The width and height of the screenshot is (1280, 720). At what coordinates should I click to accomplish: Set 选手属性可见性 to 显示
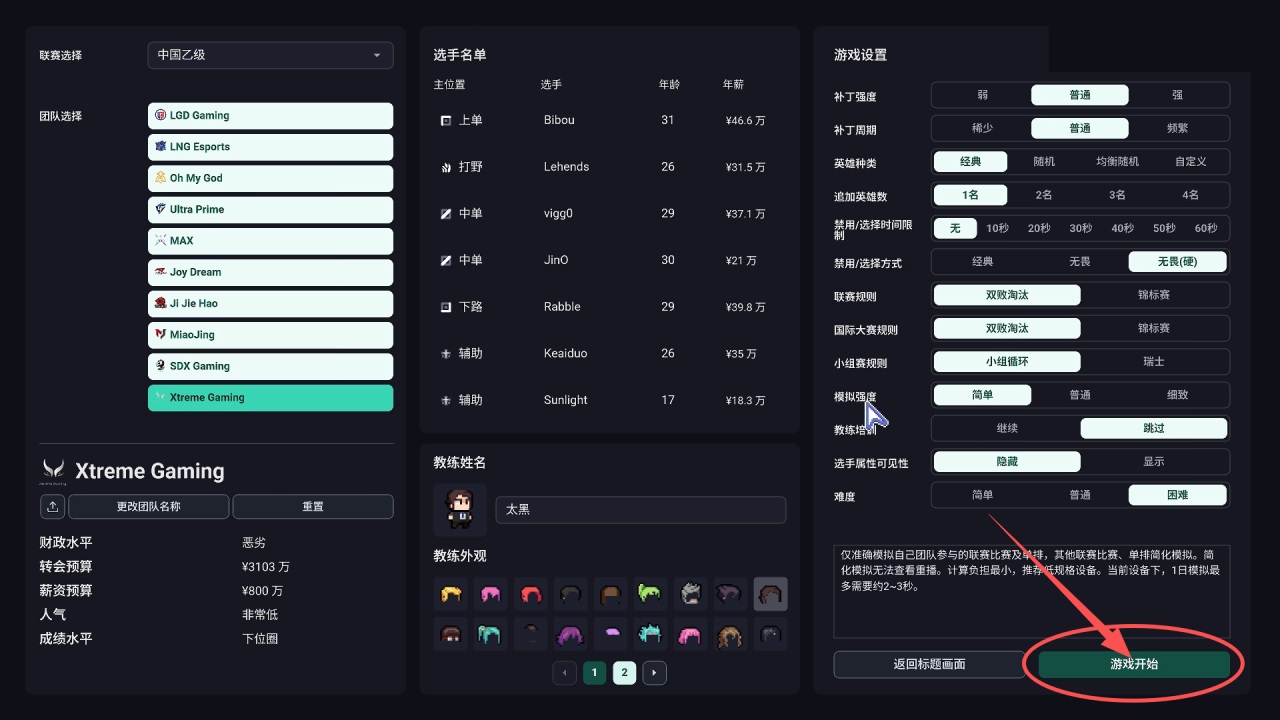pos(1154,461)
